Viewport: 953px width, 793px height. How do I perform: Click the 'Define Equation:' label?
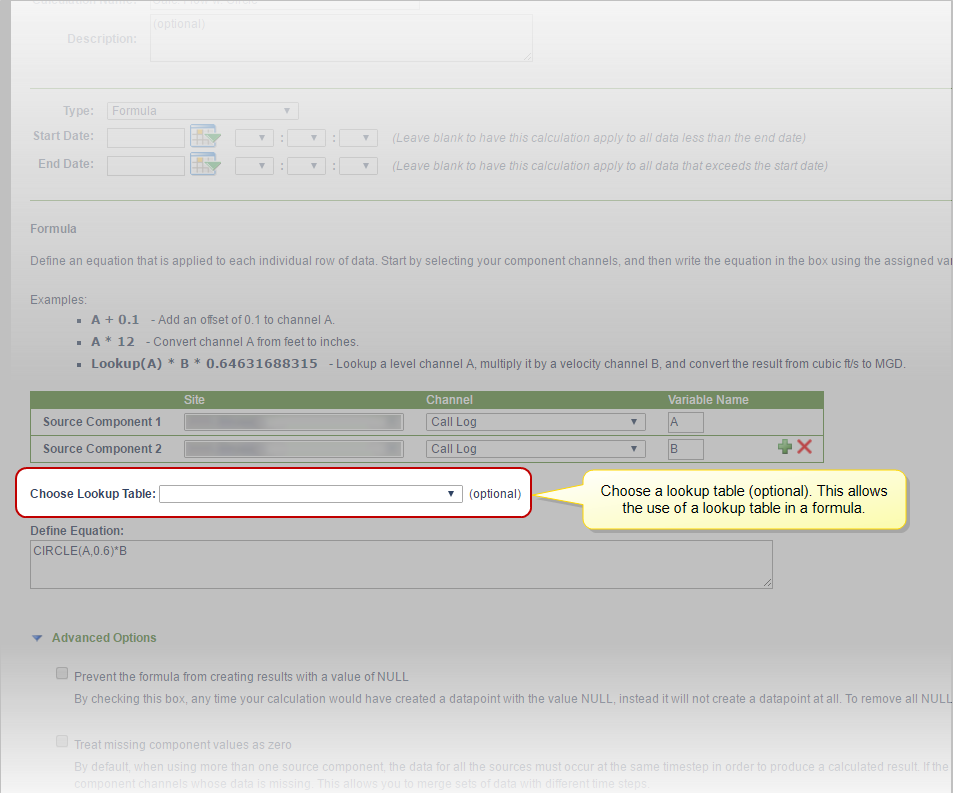pos(77,530)
